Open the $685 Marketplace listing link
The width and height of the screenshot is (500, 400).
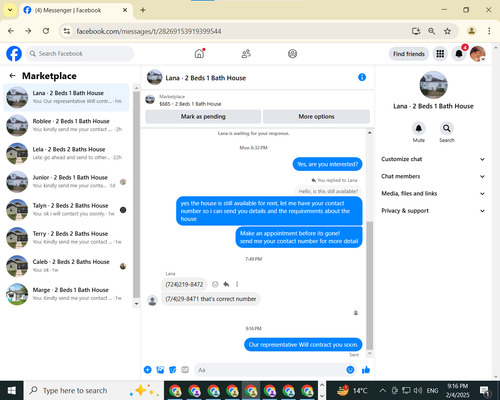190,104
